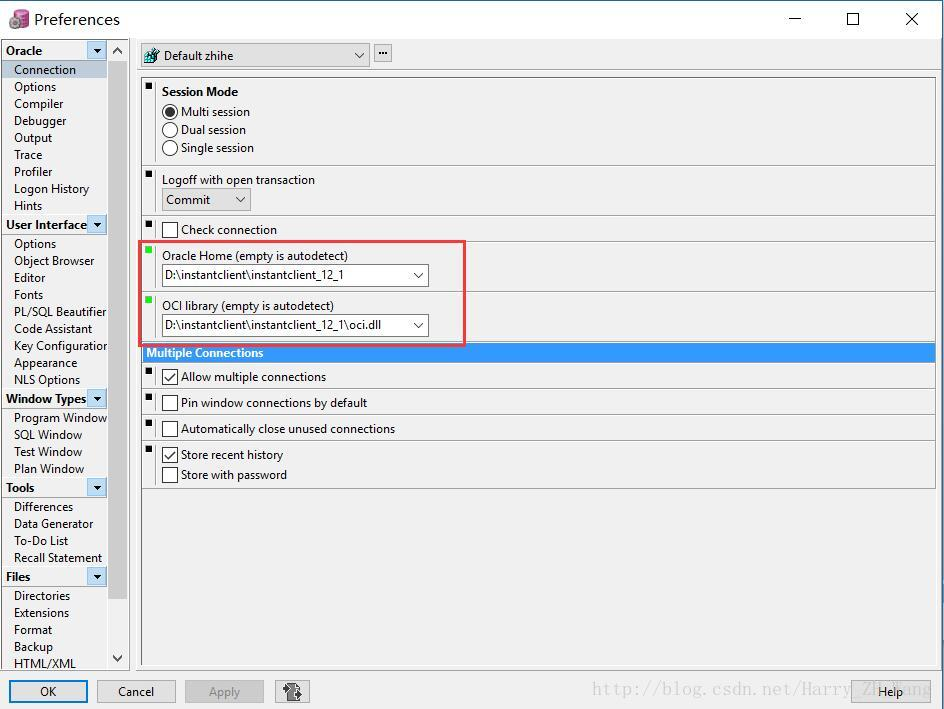Expand the OCI library path dropdown arrow
The height and width of the screenshot is (709, 944).
pos(418,326)
